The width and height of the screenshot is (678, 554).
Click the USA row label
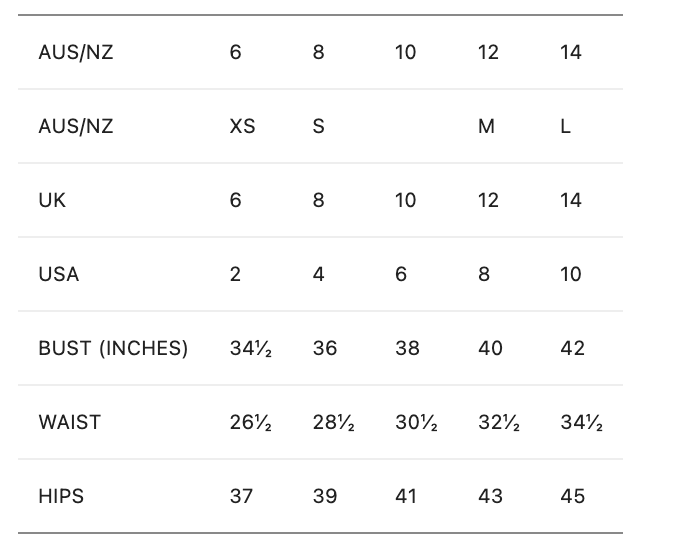tap(58, 274)
